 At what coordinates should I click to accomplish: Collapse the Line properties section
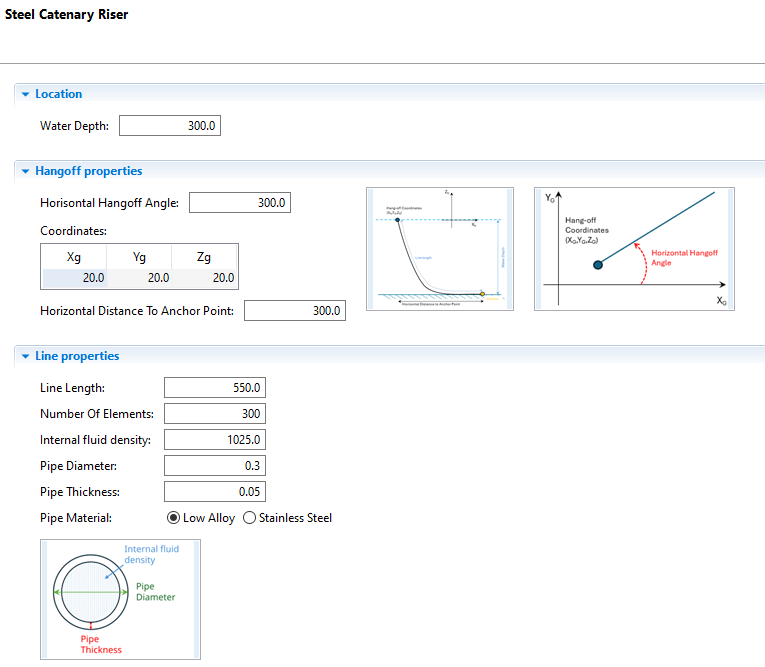pyautogui.click(x=26, y=356)
